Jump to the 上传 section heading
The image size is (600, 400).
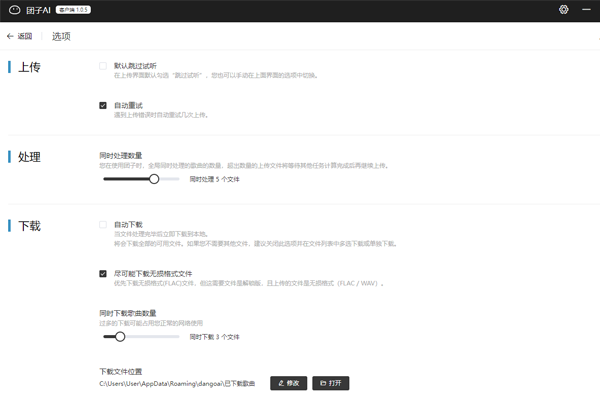click(29, 68)
